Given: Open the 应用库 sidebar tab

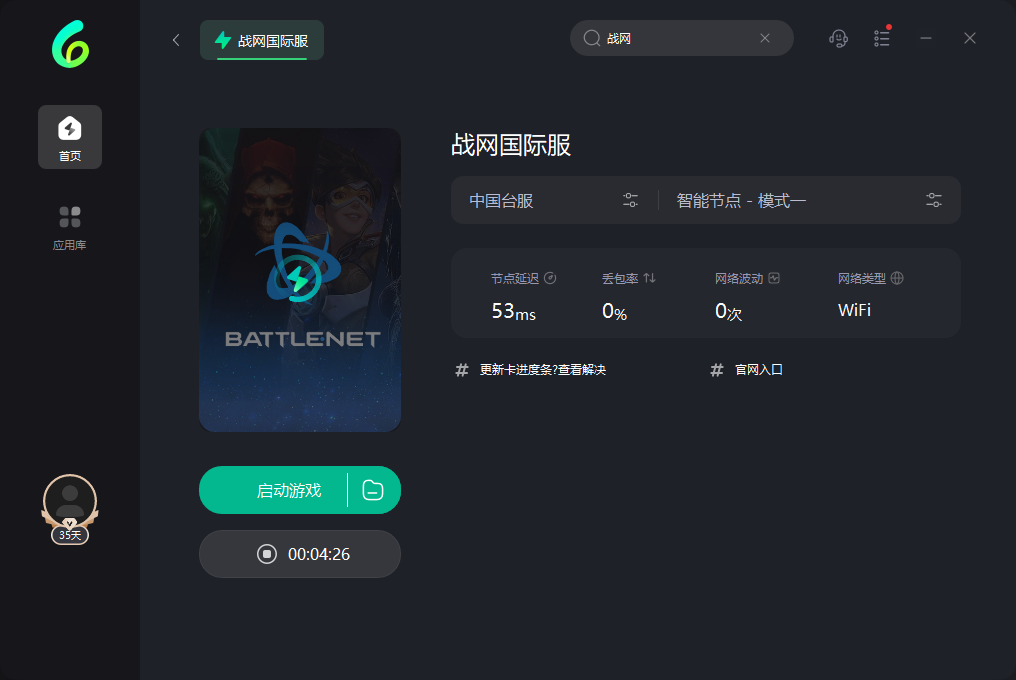Looking at the screenshot, I should pyautogui.click(x=70, y=227).
